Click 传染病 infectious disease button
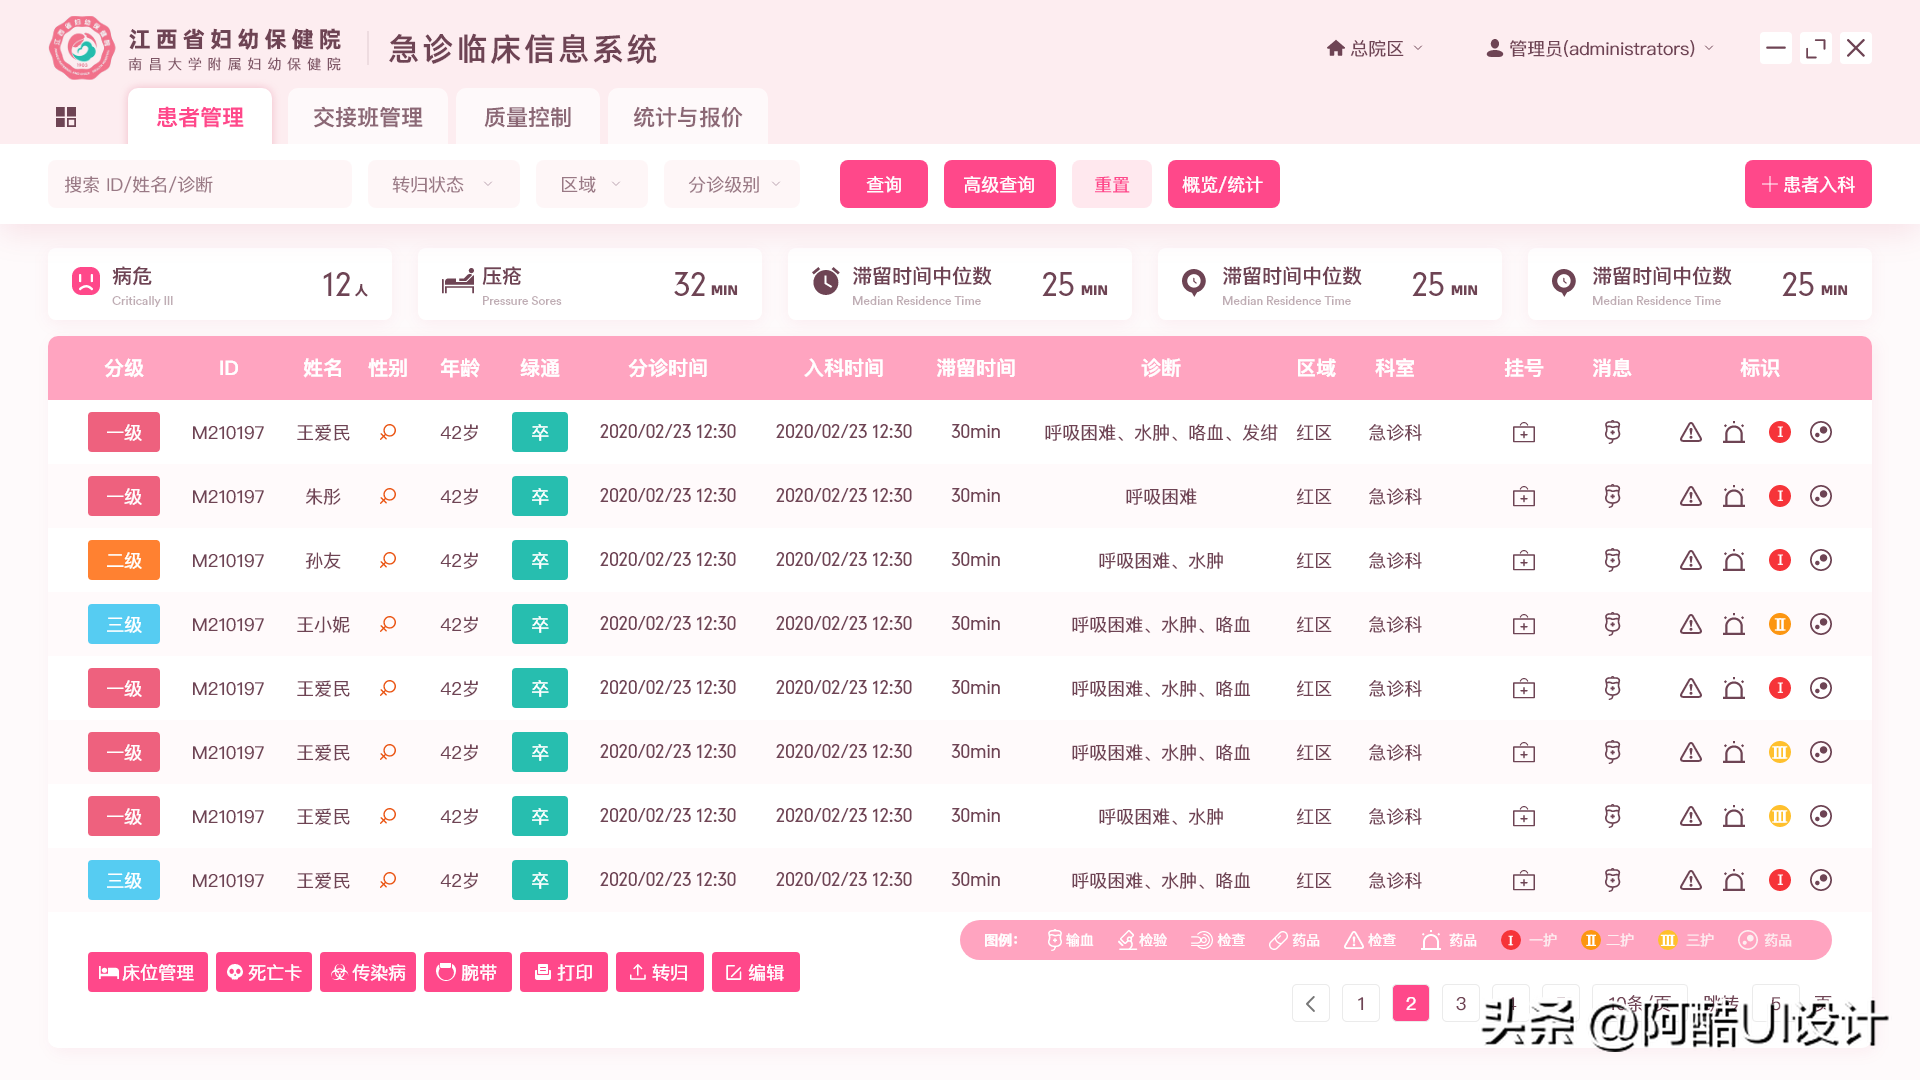 point(368,972)
